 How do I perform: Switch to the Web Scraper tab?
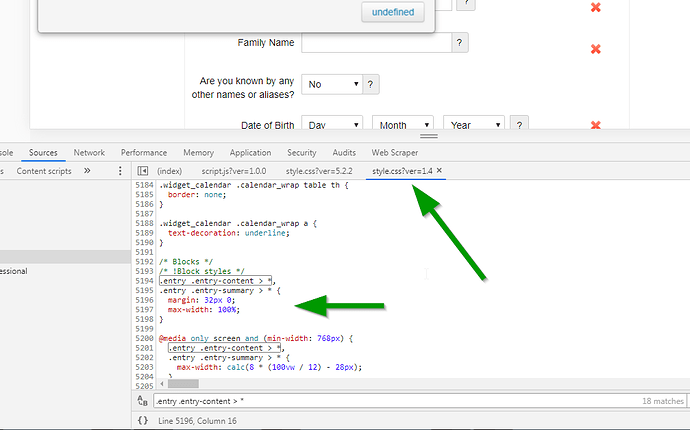[x=395, y=153]
